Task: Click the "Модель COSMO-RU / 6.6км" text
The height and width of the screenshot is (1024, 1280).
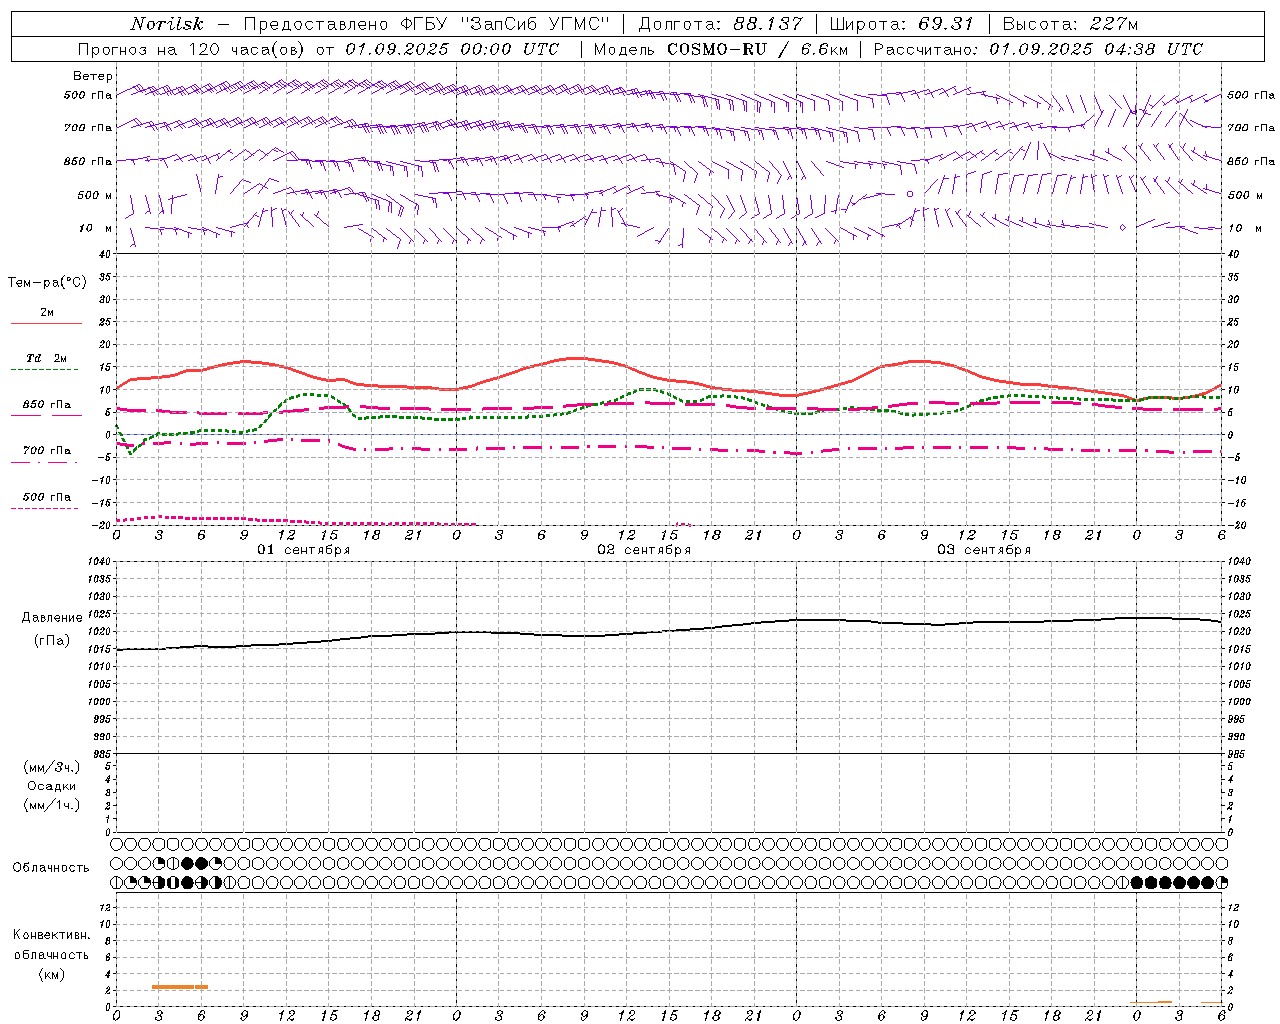Action: 721,49
